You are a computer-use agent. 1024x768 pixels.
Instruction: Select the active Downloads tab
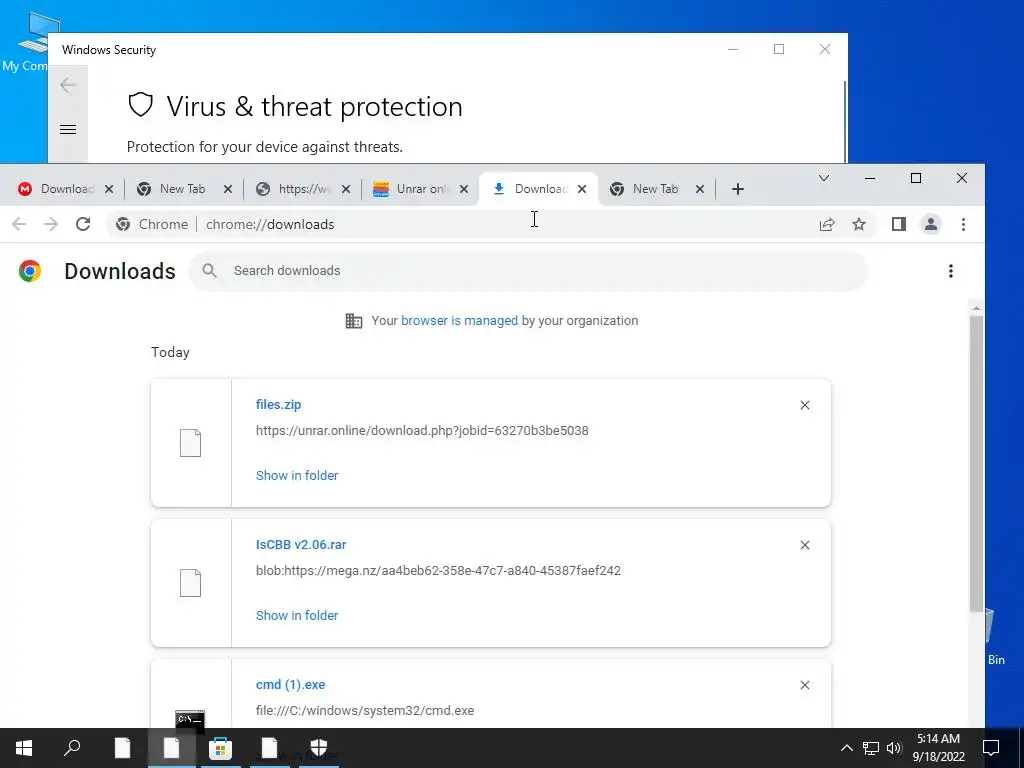tap(538, 189)
